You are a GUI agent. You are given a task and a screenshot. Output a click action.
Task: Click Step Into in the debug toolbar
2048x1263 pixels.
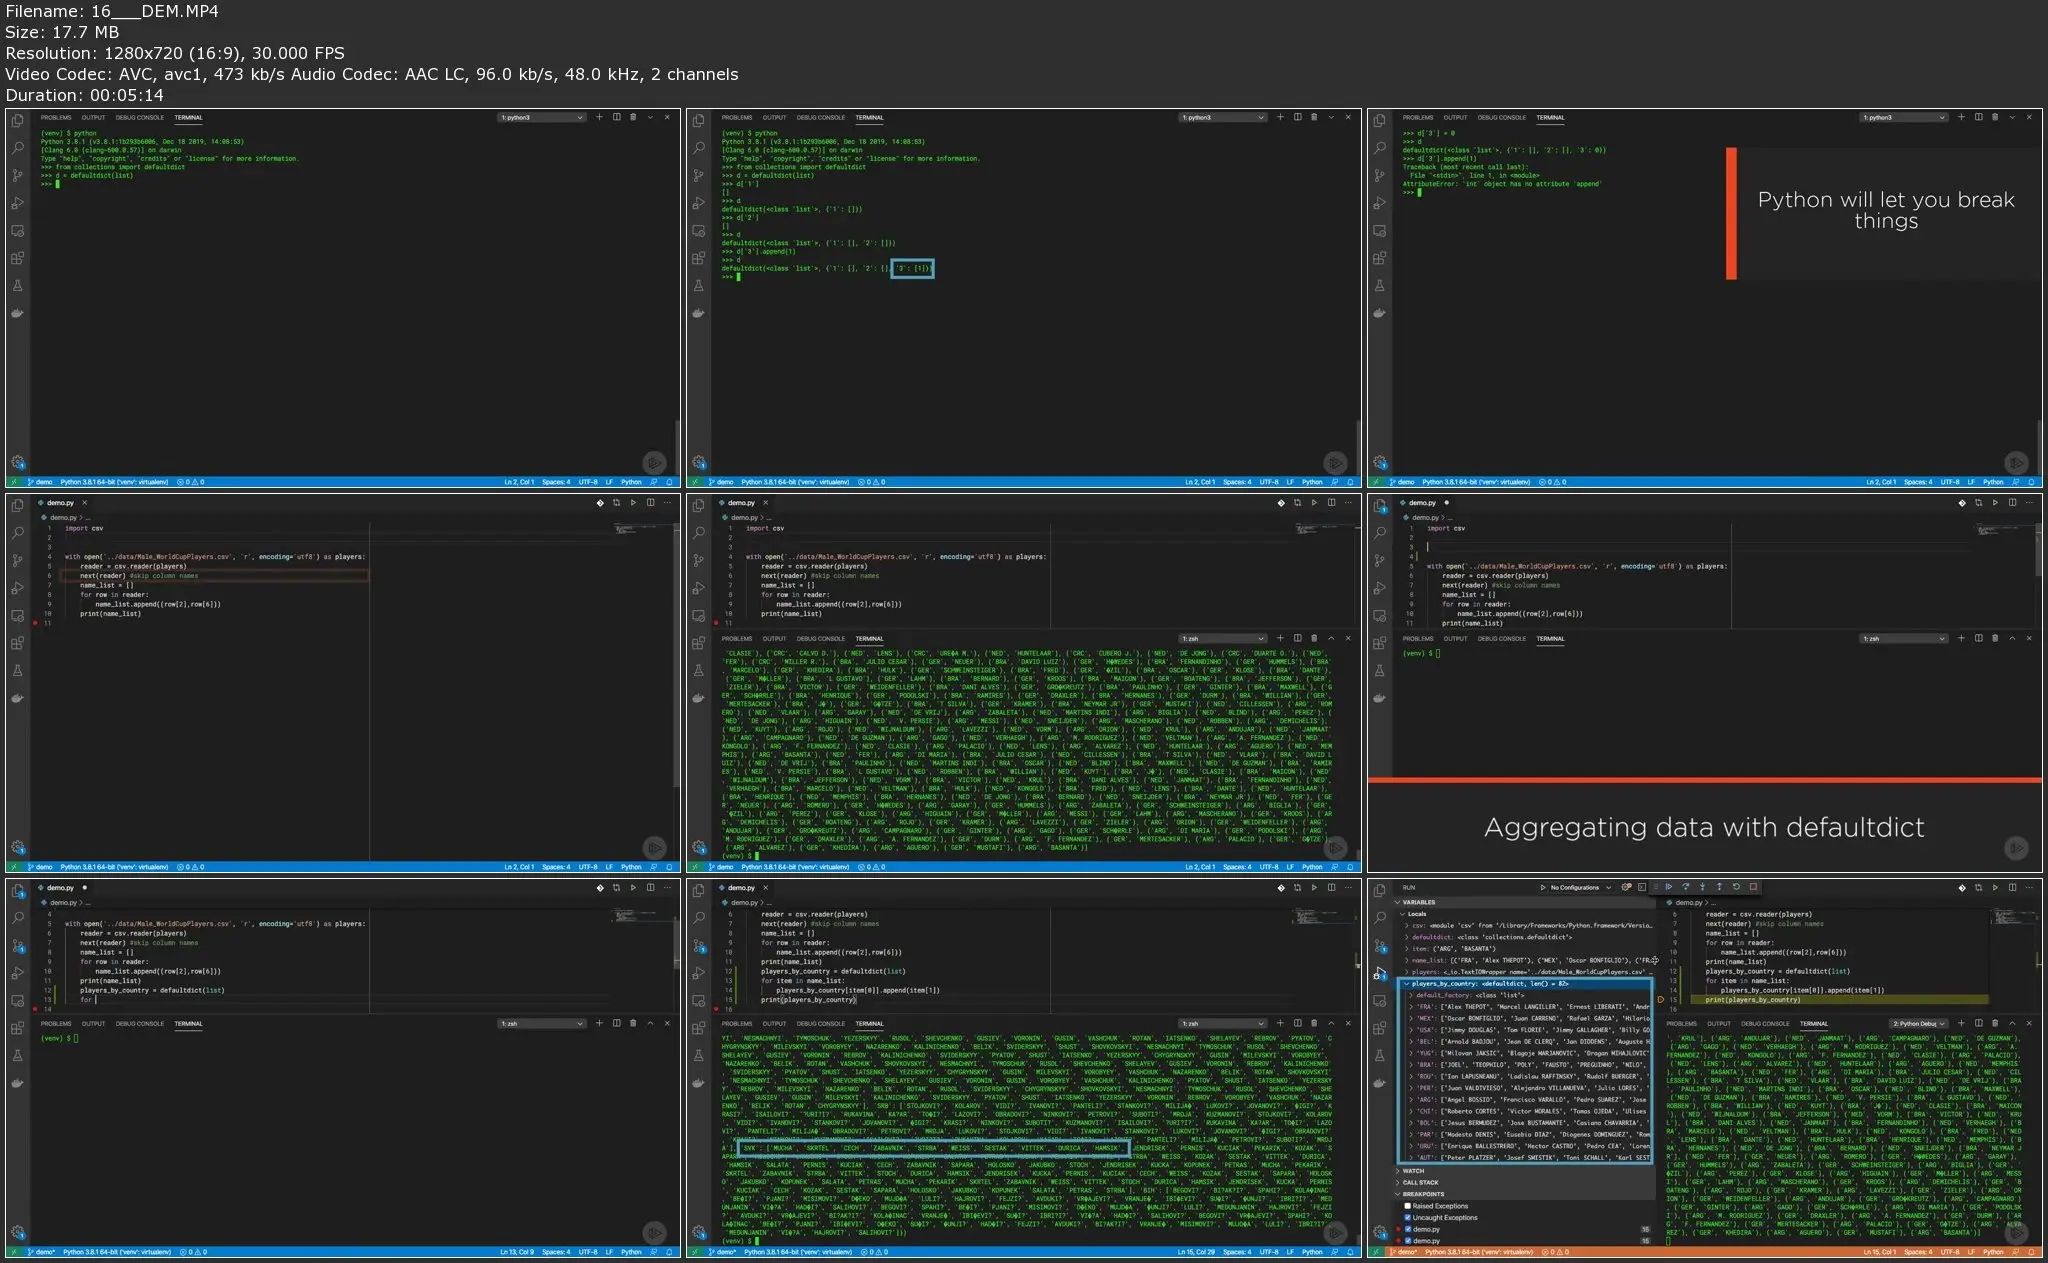coord(1702,886)
